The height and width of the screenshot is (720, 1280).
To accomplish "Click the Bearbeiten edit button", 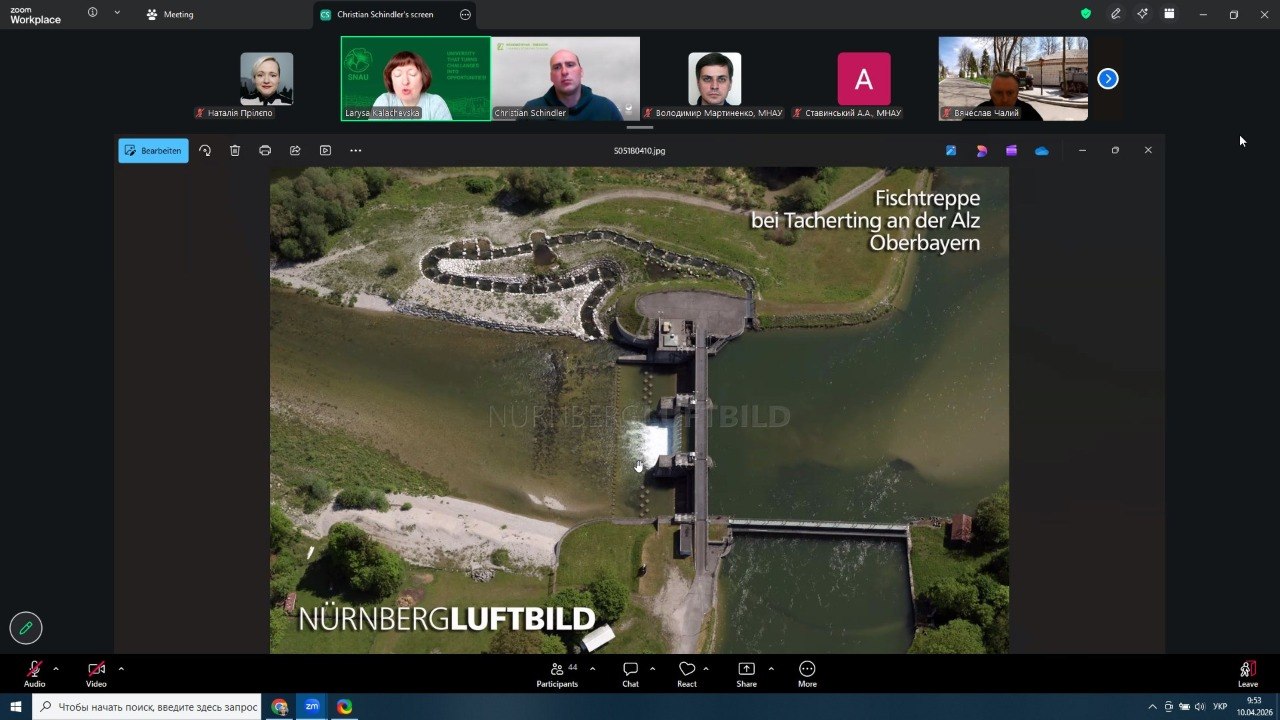I will pos(153,151).
